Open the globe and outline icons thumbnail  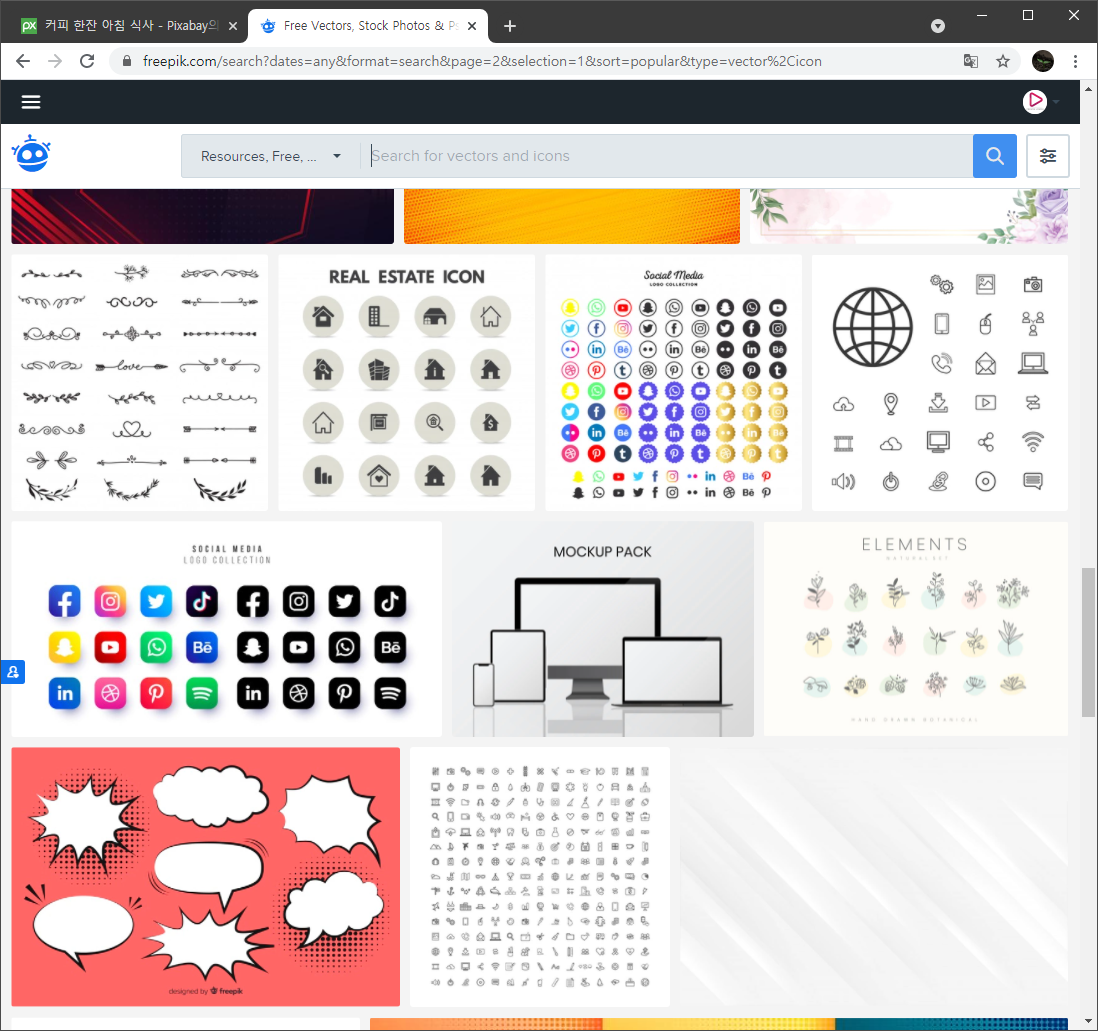click(x=940, y=382)
